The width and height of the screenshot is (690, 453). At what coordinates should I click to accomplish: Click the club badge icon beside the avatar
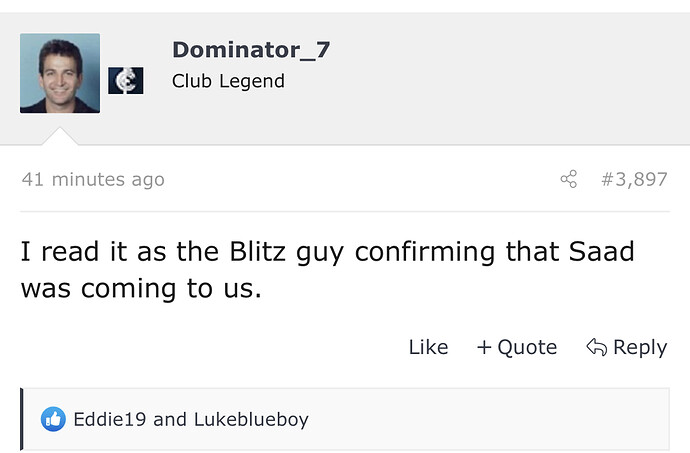coord(126,81)
